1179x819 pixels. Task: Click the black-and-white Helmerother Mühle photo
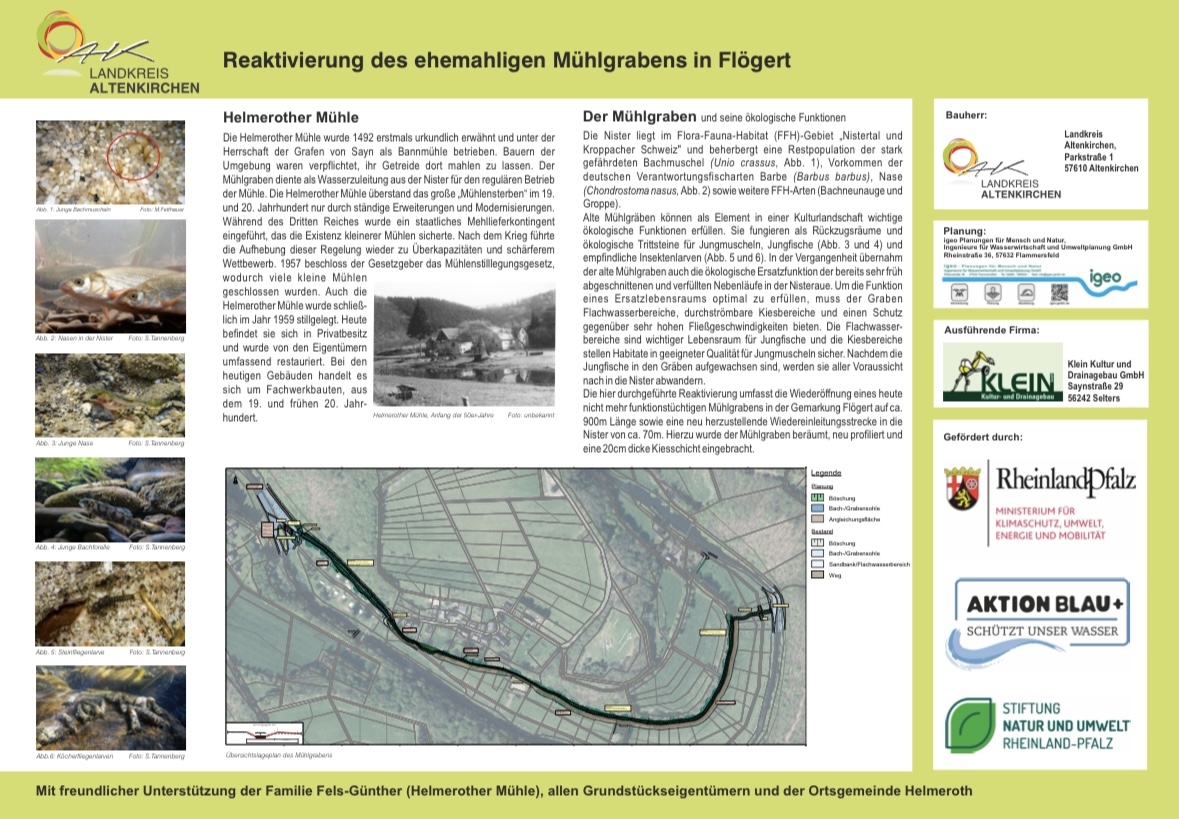pos(463,345)
